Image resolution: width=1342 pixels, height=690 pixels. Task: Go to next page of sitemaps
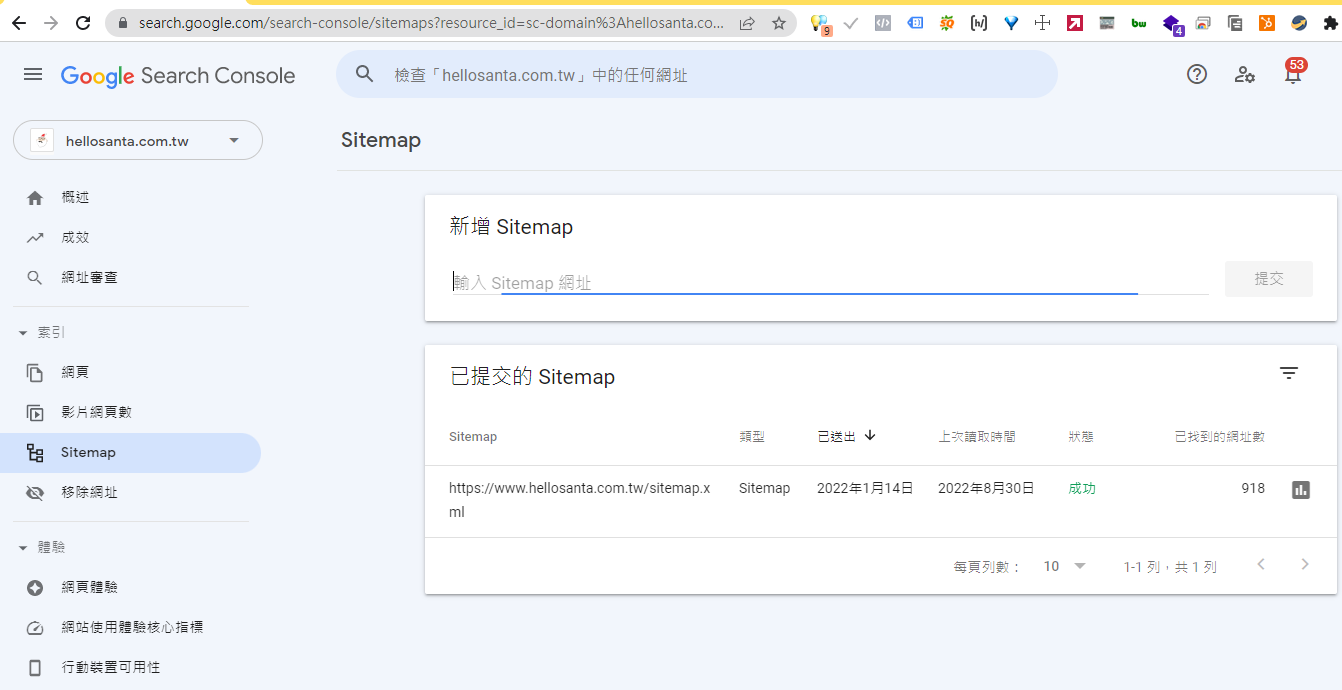coord(1305,565)
